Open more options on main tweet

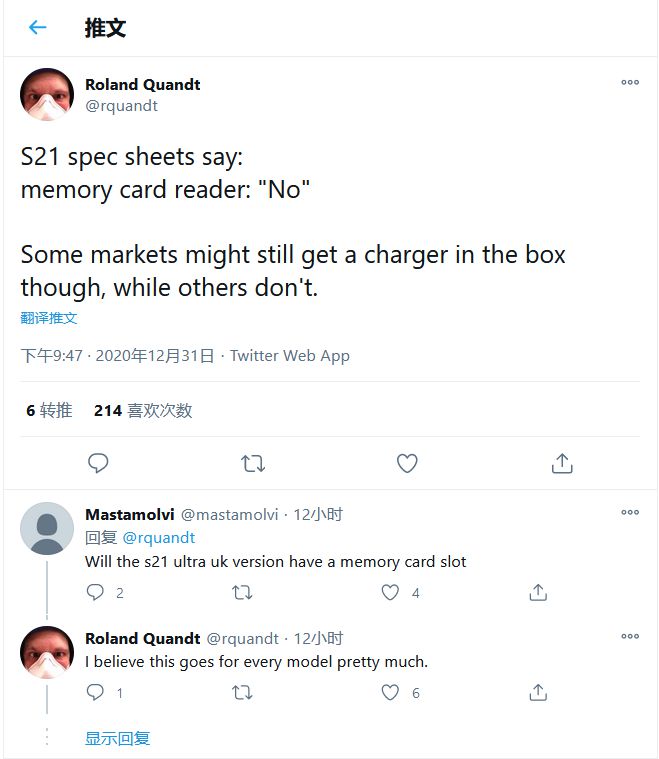630,83
